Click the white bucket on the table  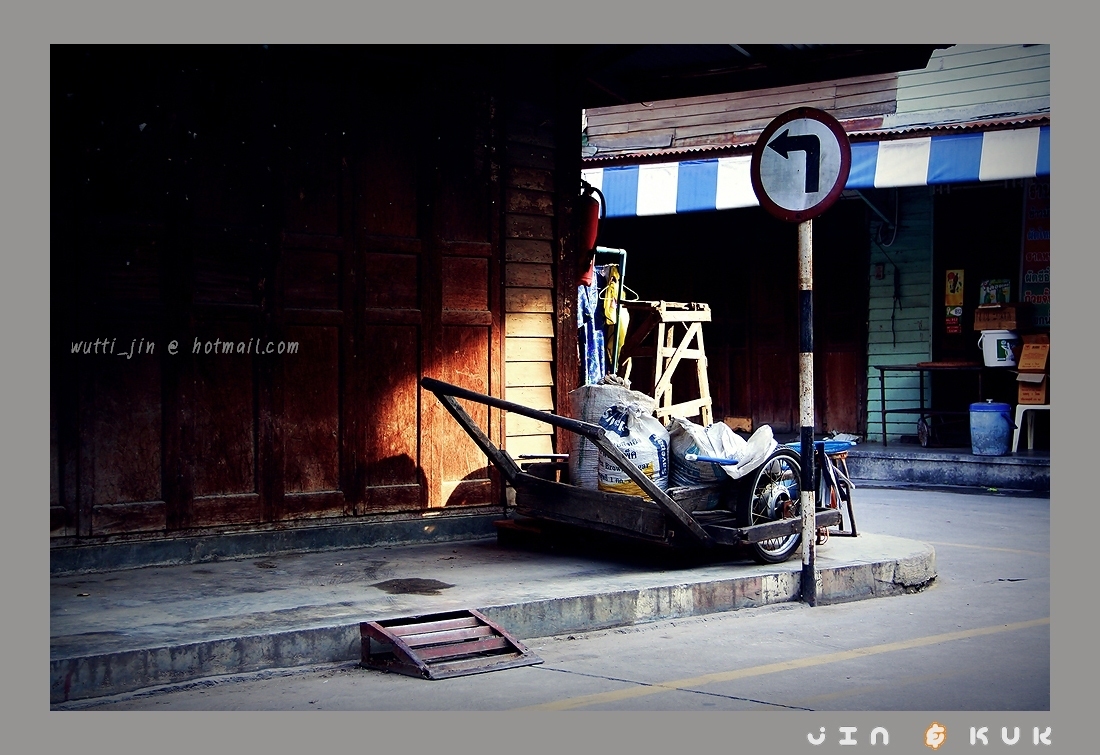(x=998, y=348)
